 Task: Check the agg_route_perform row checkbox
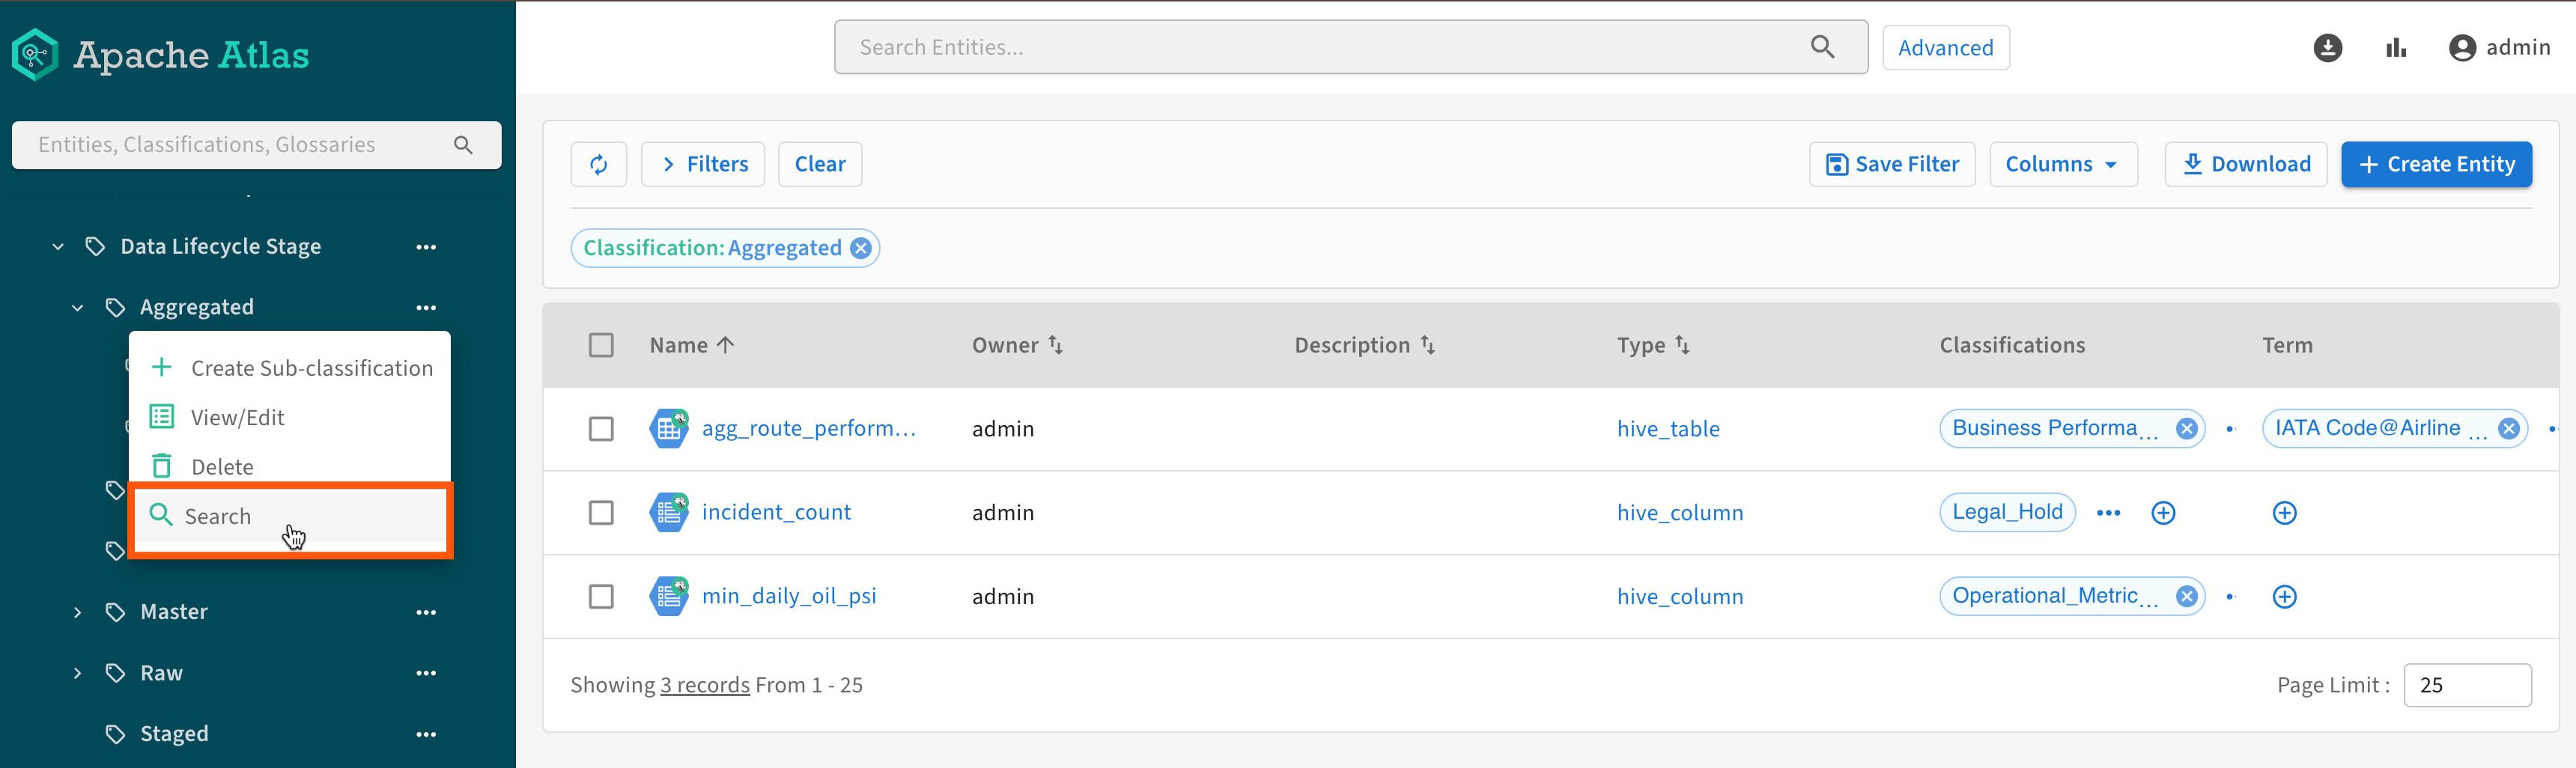(x=601, y=429)
